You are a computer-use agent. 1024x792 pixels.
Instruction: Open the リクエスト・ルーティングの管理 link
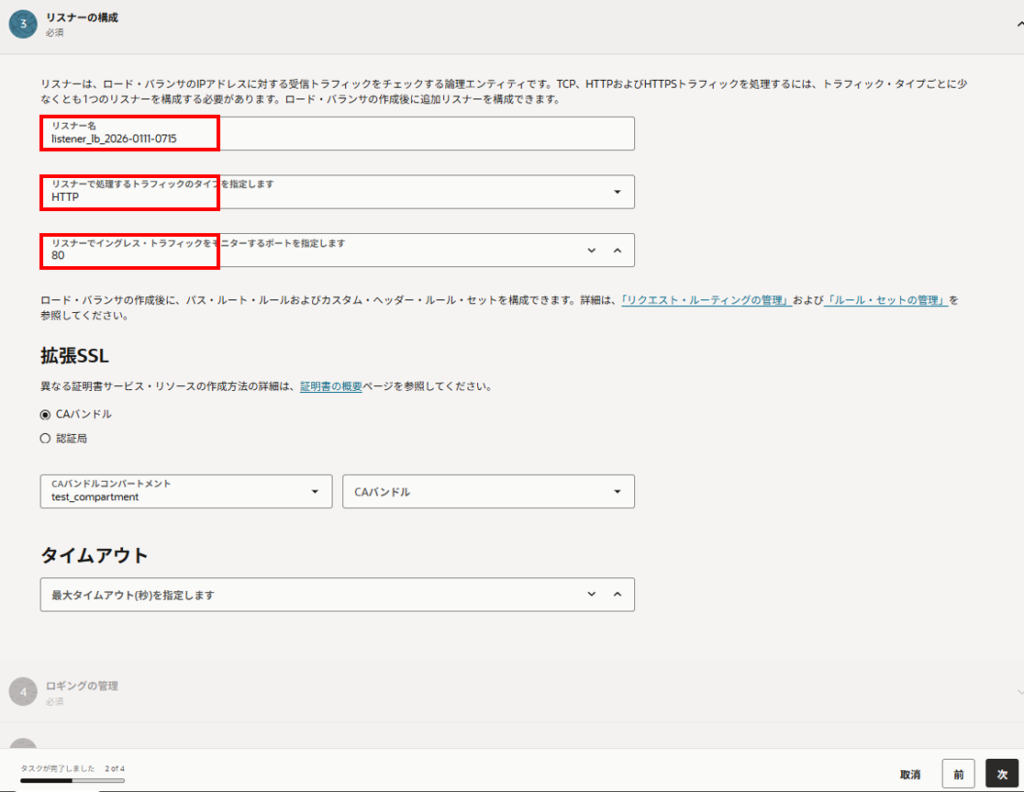coord(706,300)
